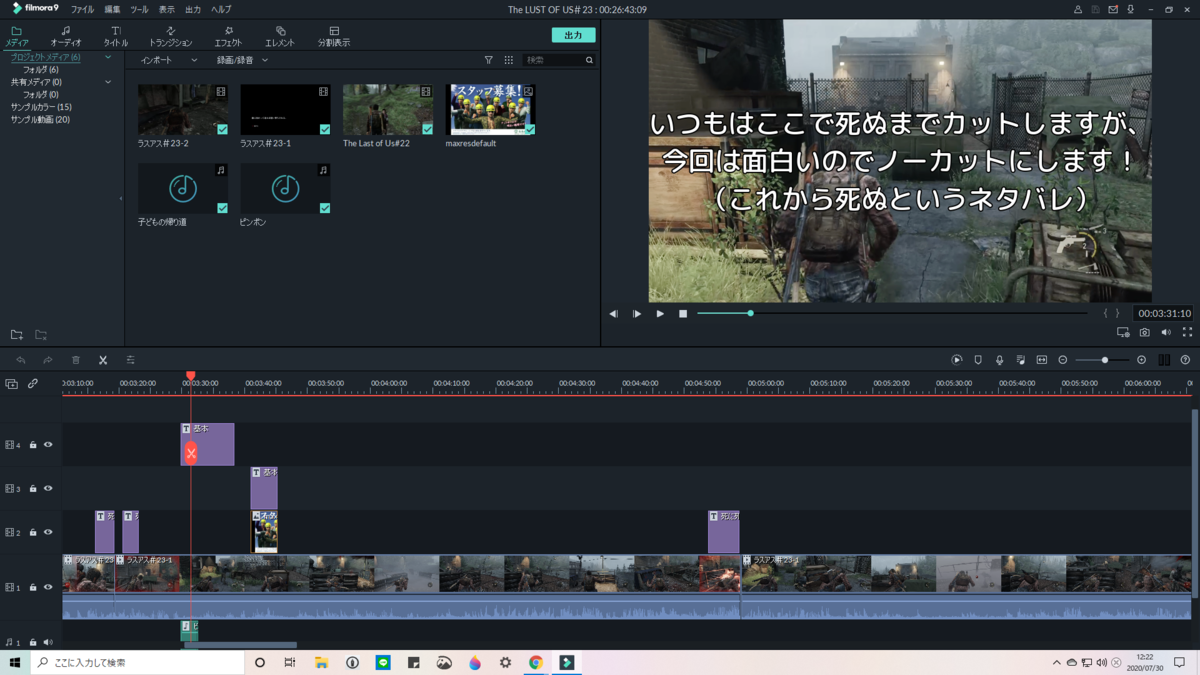Open the ヘルプ menu
This screenshot has height=675, width=1200.
(221, 9)
